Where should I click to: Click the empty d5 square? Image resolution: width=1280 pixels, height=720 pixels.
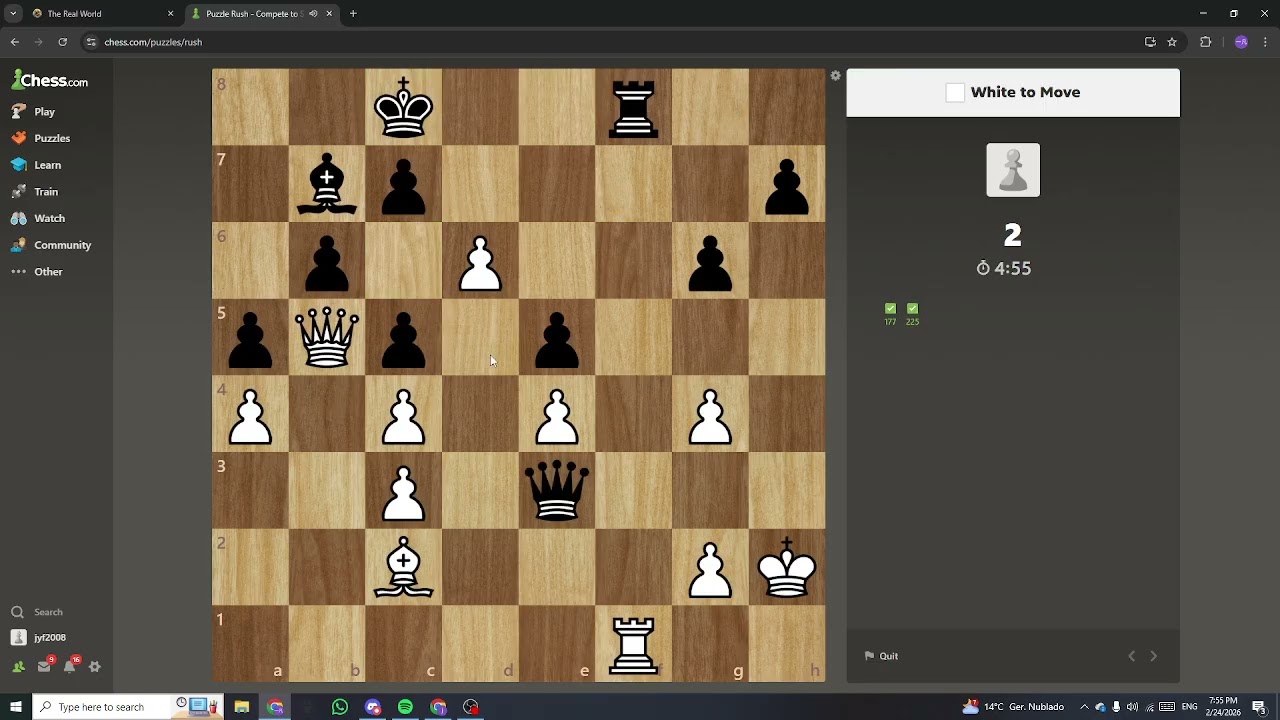(x=481, y=337)
